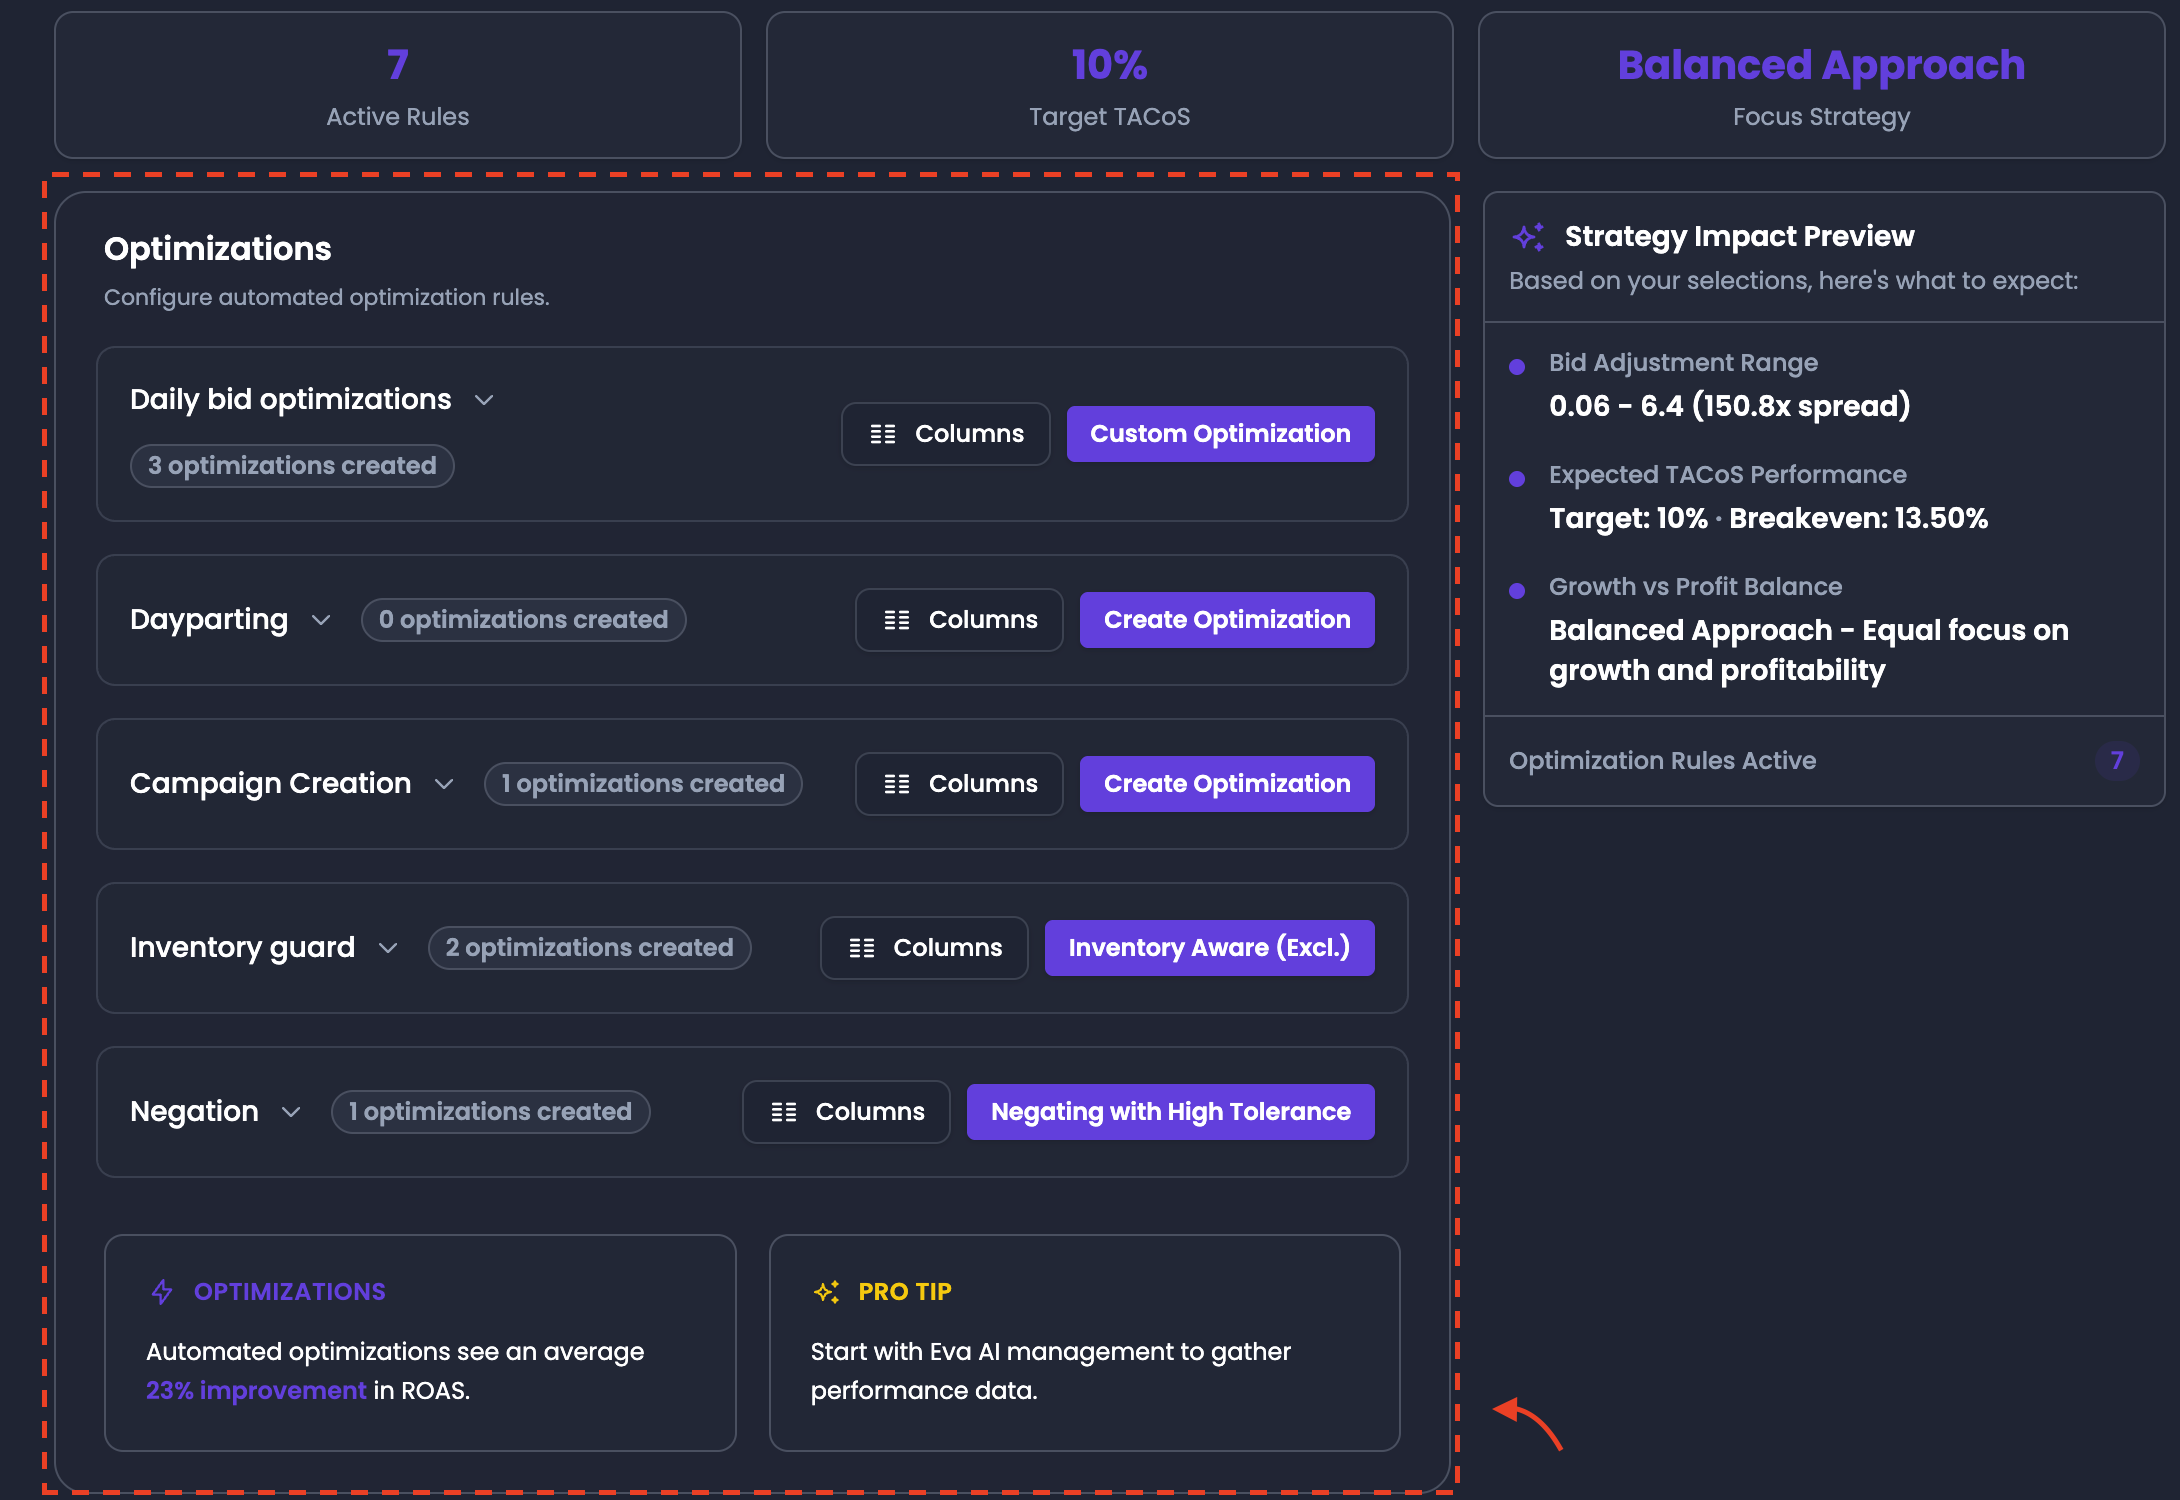Click the '3 optimizations created' badge
Viewport: 2180px width, 1500px height.
292,466
